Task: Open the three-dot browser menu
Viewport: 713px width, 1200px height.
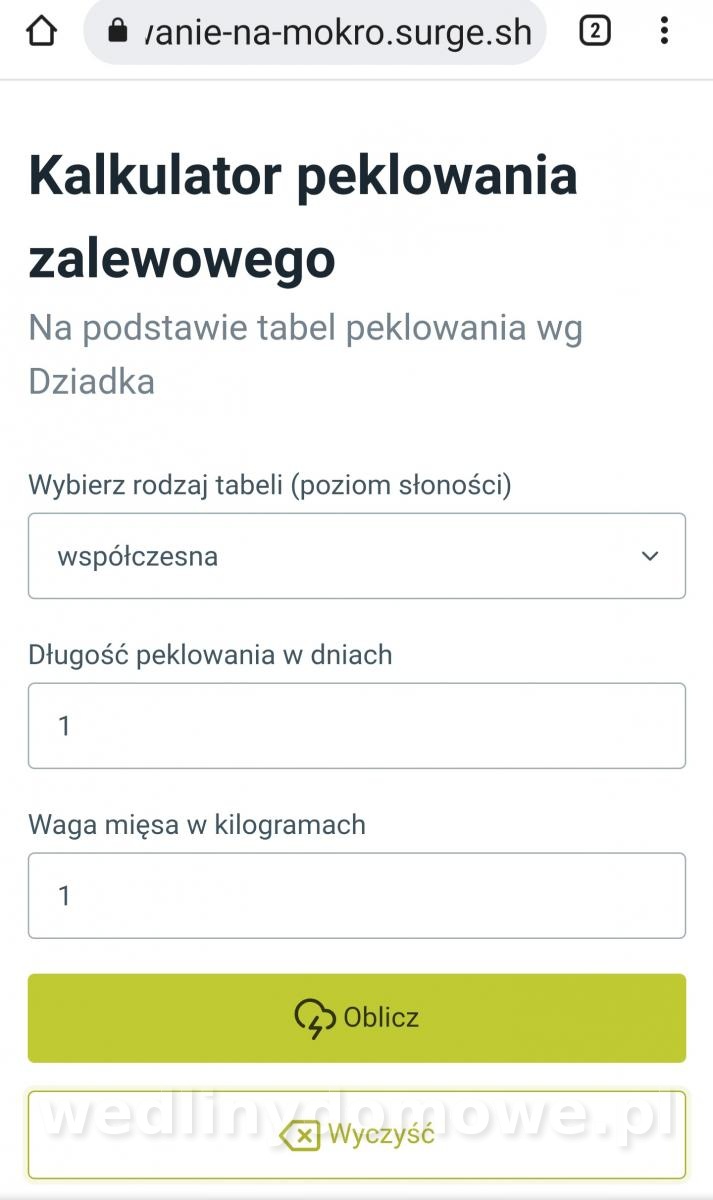Action: [664, 32]
